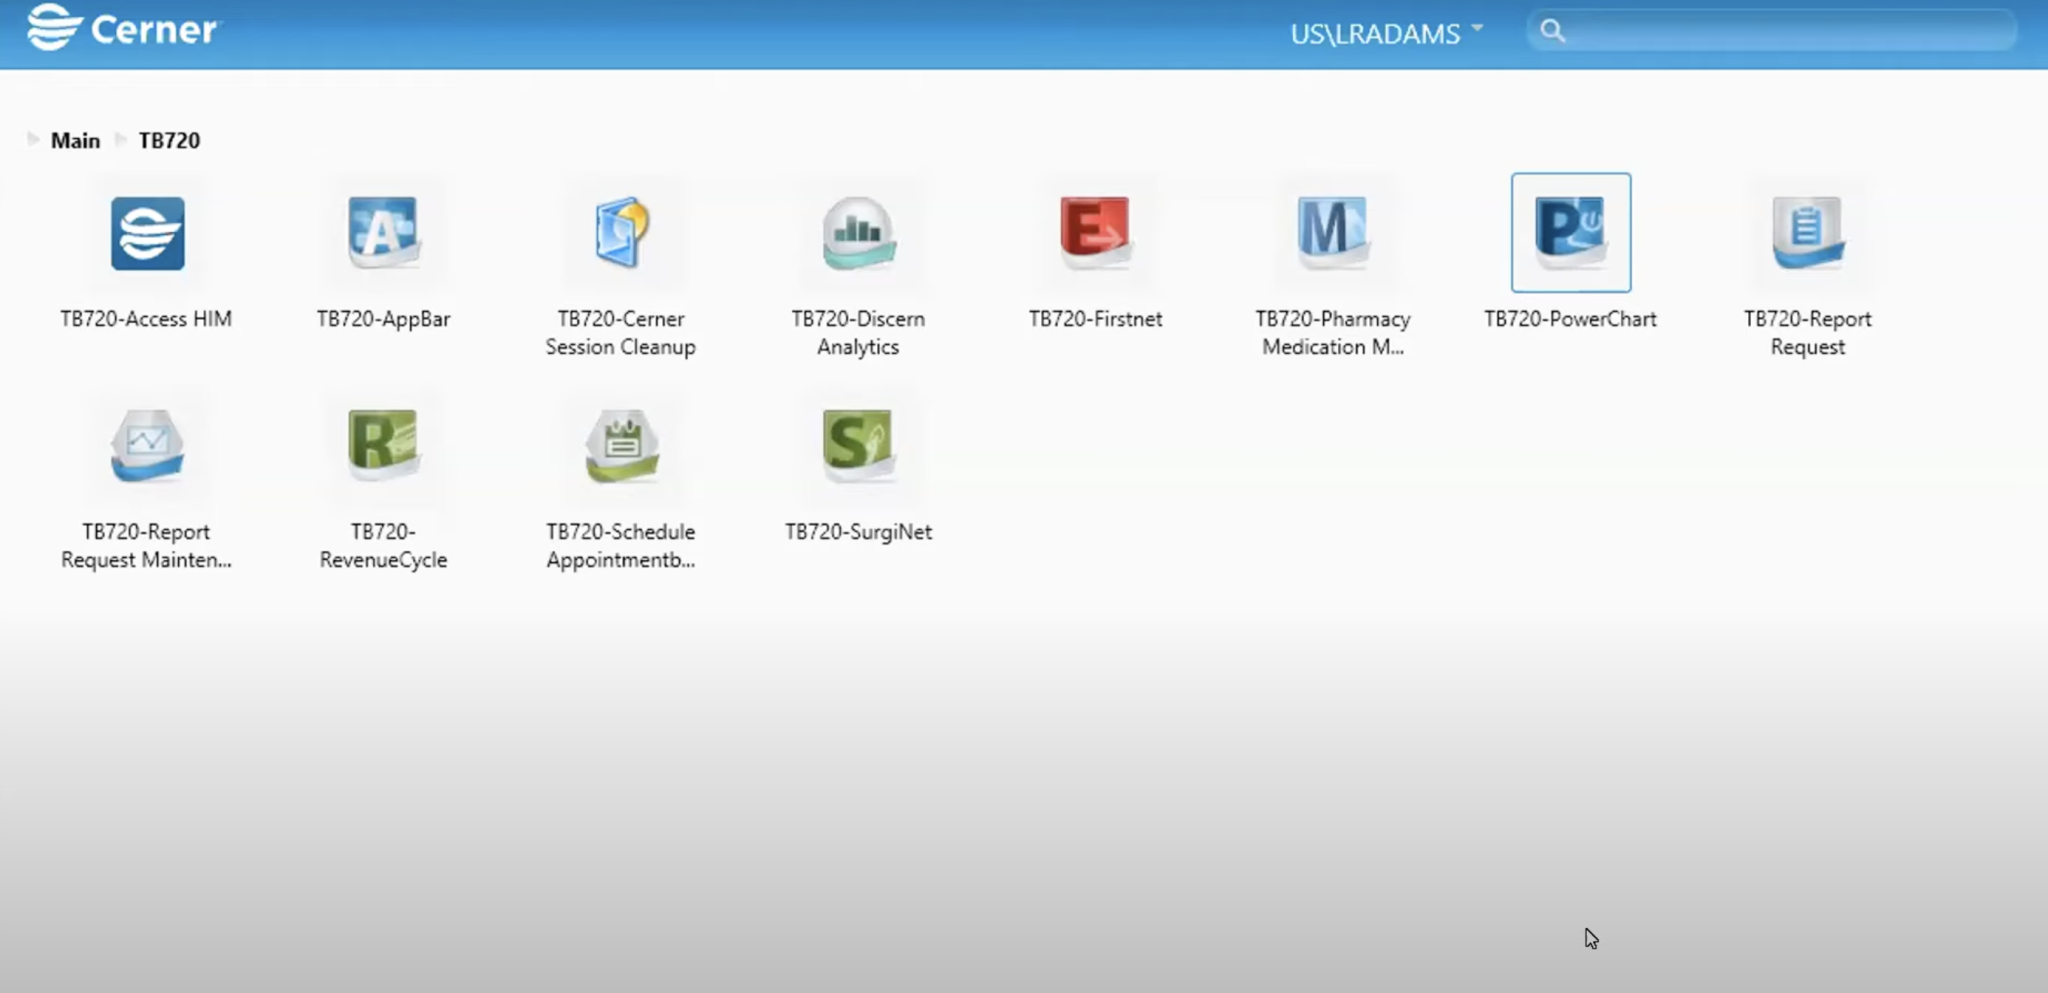Launch the TB720-Discern Analytics icon
Viewport: 2048px width, 993px height.
tap(858, 233)
